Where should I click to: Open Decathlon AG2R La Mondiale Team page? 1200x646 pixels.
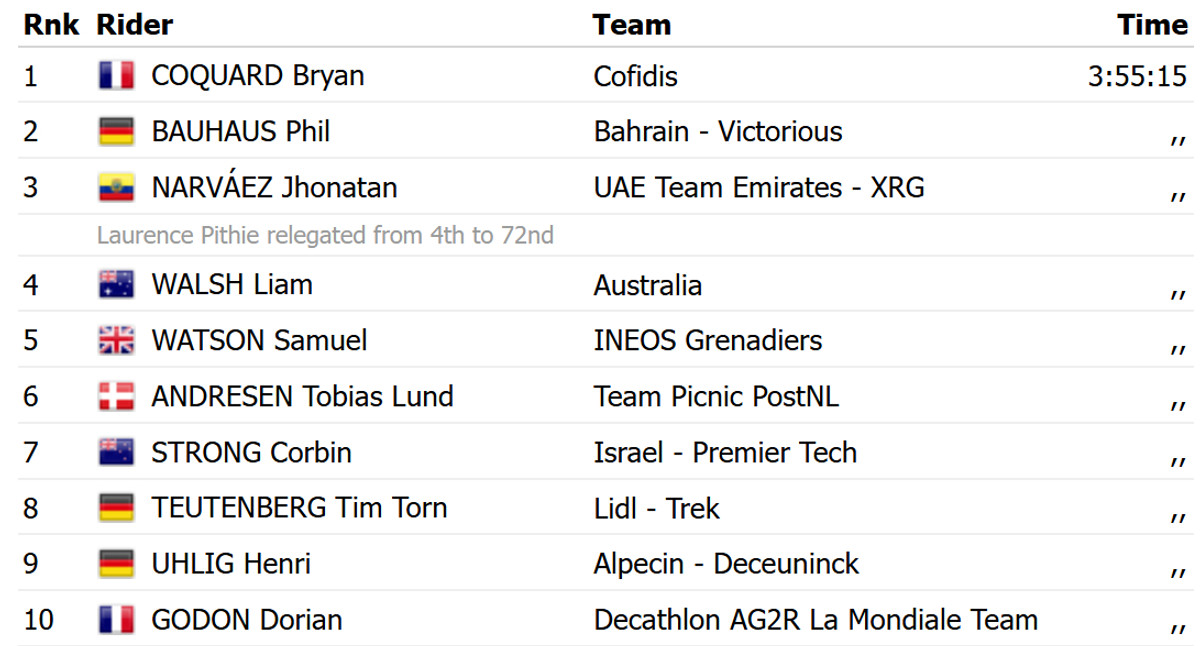pos(815,620)
